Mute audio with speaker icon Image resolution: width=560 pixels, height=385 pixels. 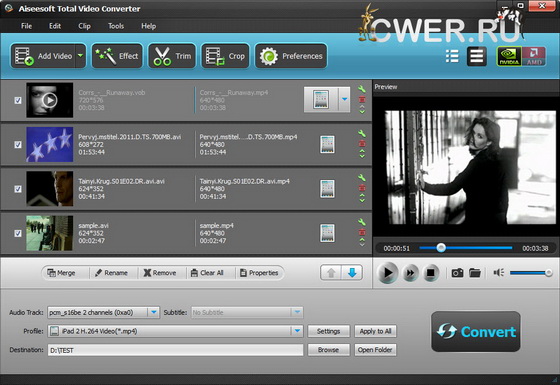pyautogui.click(x=499, y=273)
